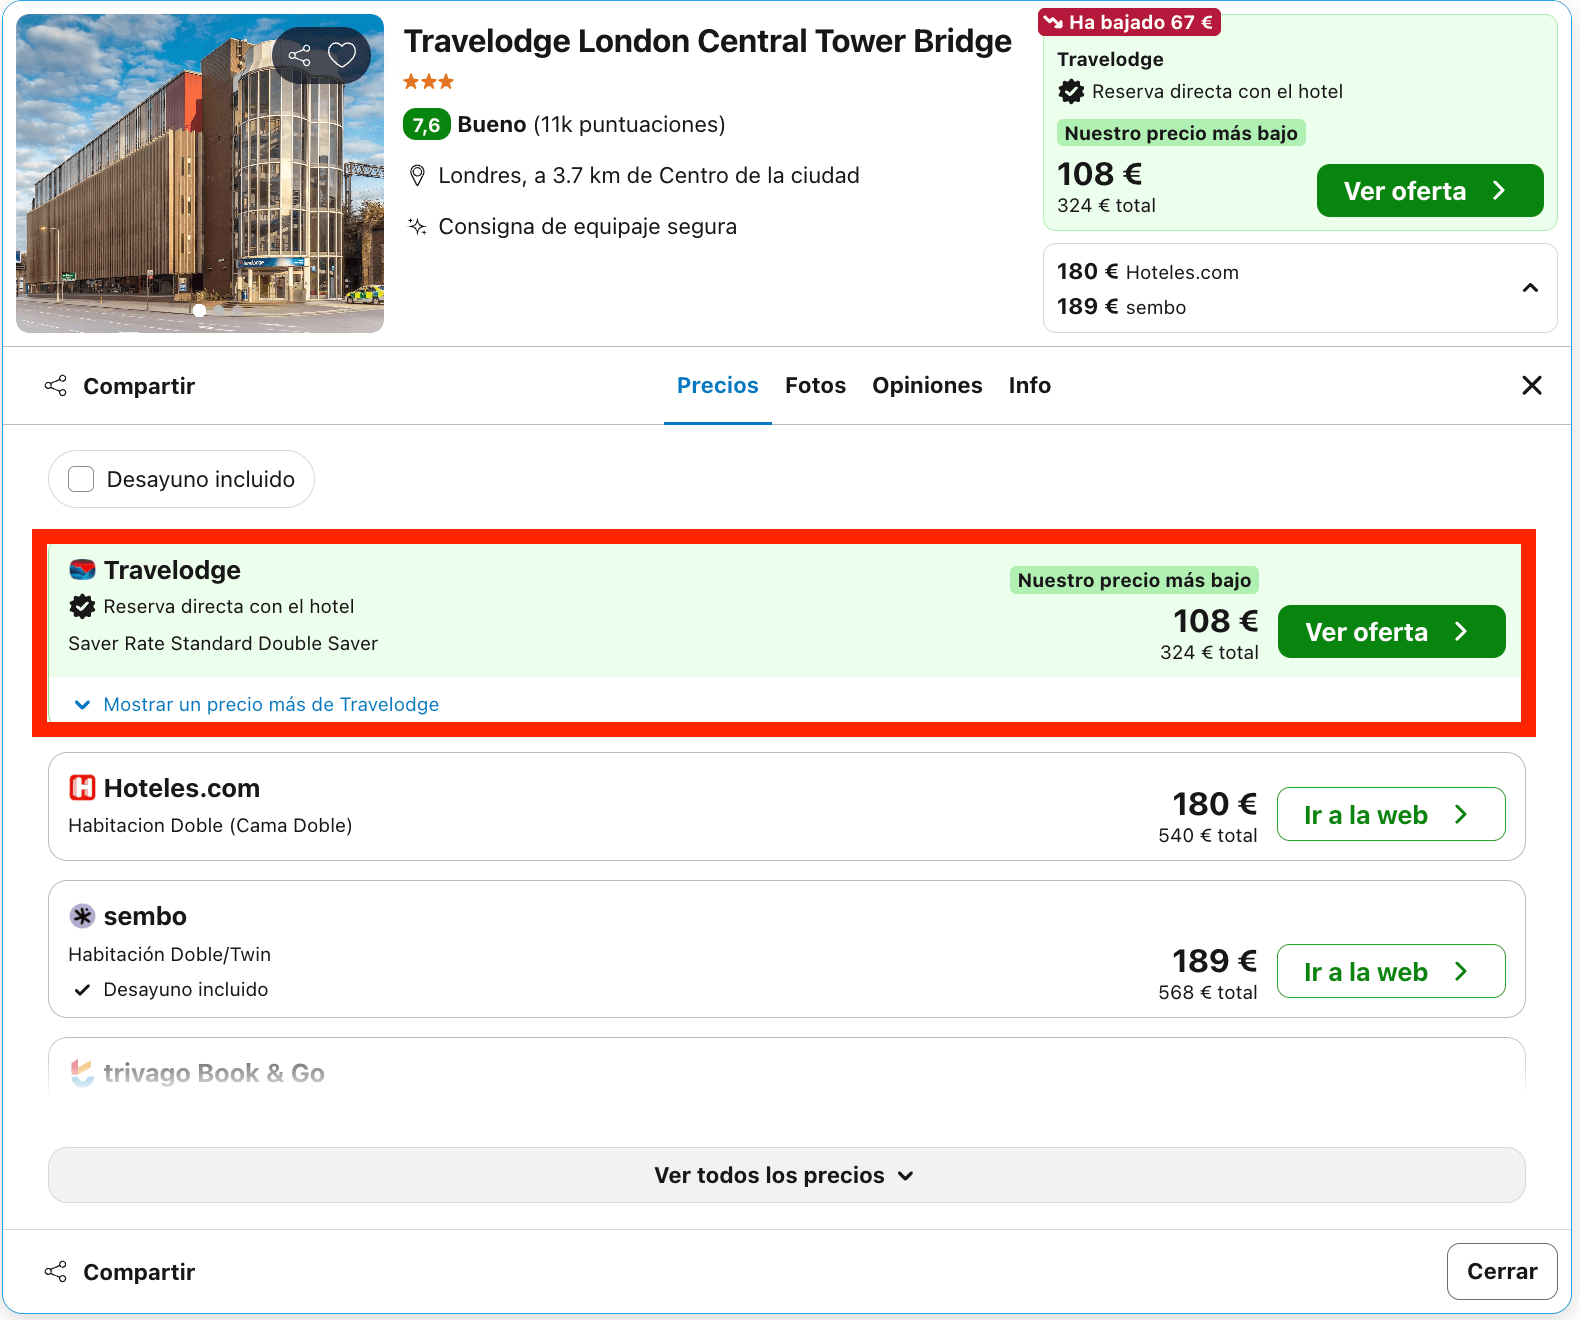The width and height of the screenshot is (1580, 1320).
Task: Click the three-star hotel rating
Action: (x=429, y=82)
